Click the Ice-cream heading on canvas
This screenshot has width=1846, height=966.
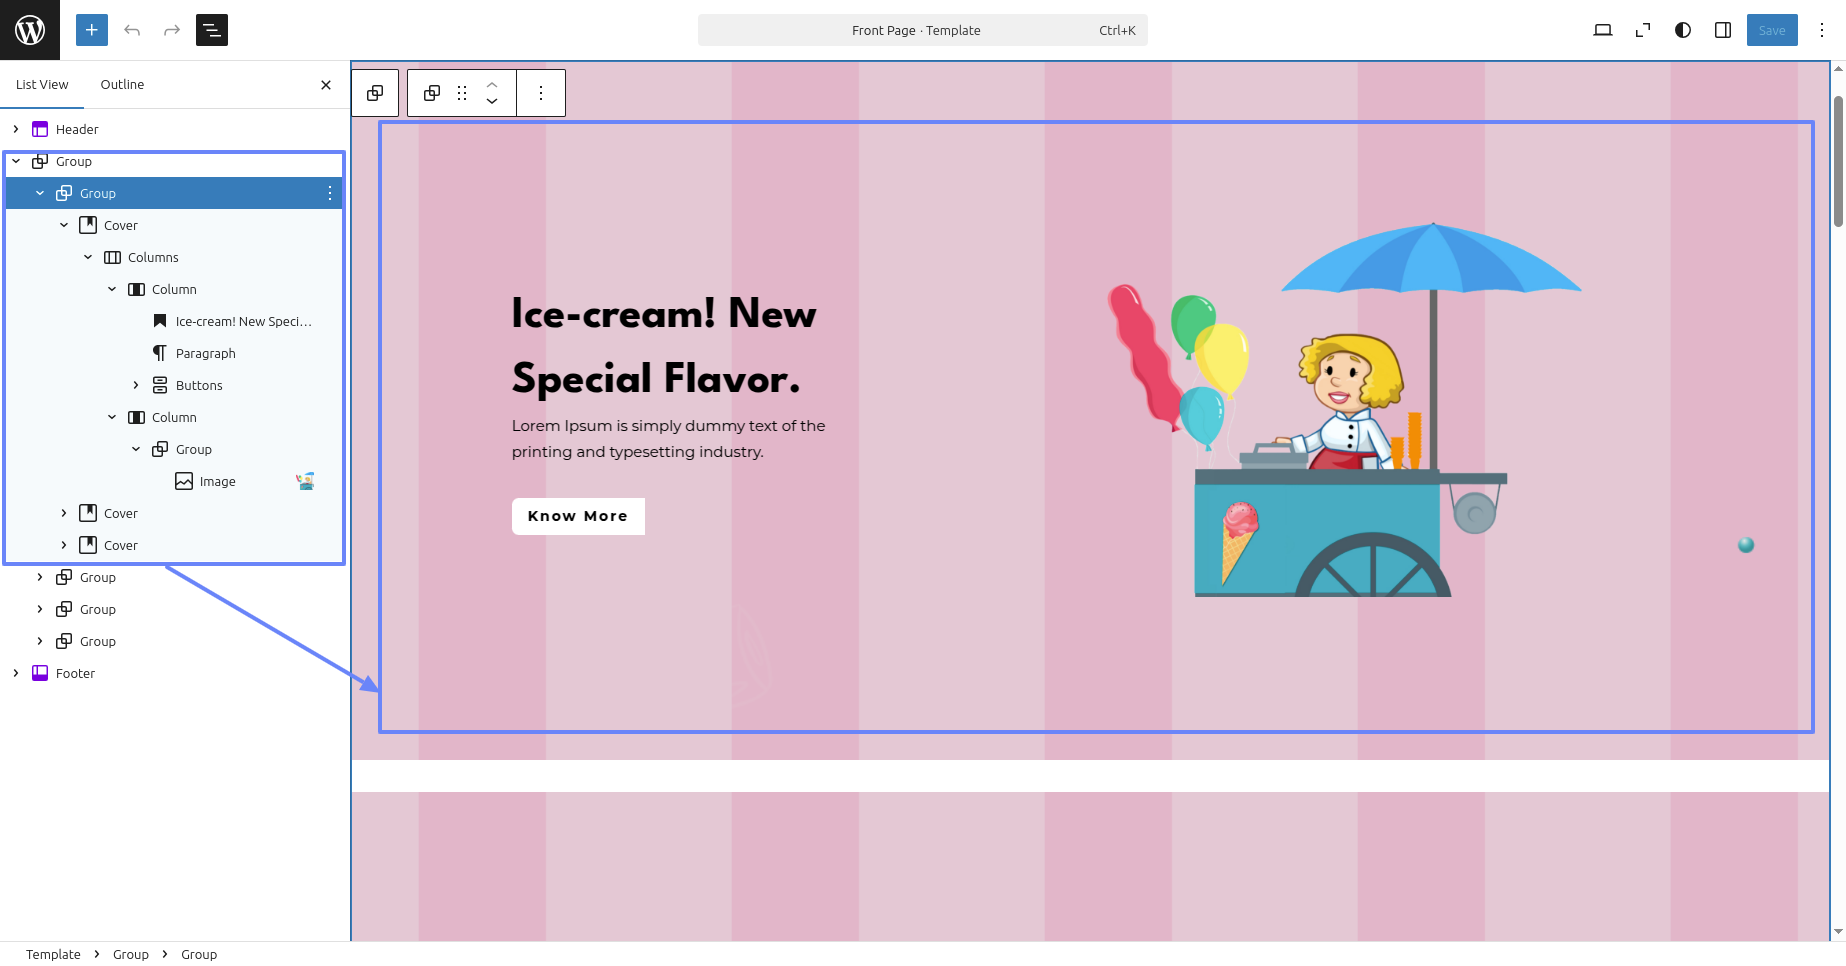tap(664, 346)
